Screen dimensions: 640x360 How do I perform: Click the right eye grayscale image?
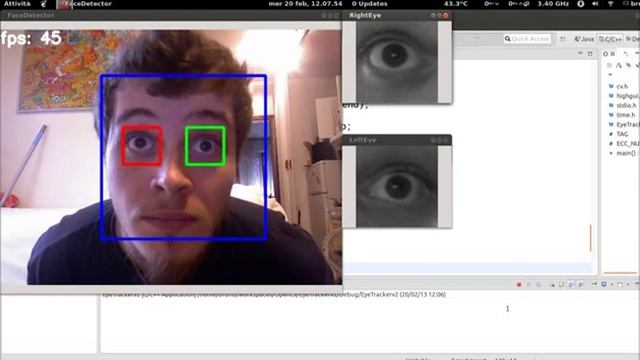pyautogui.click(x=397, y=62)
